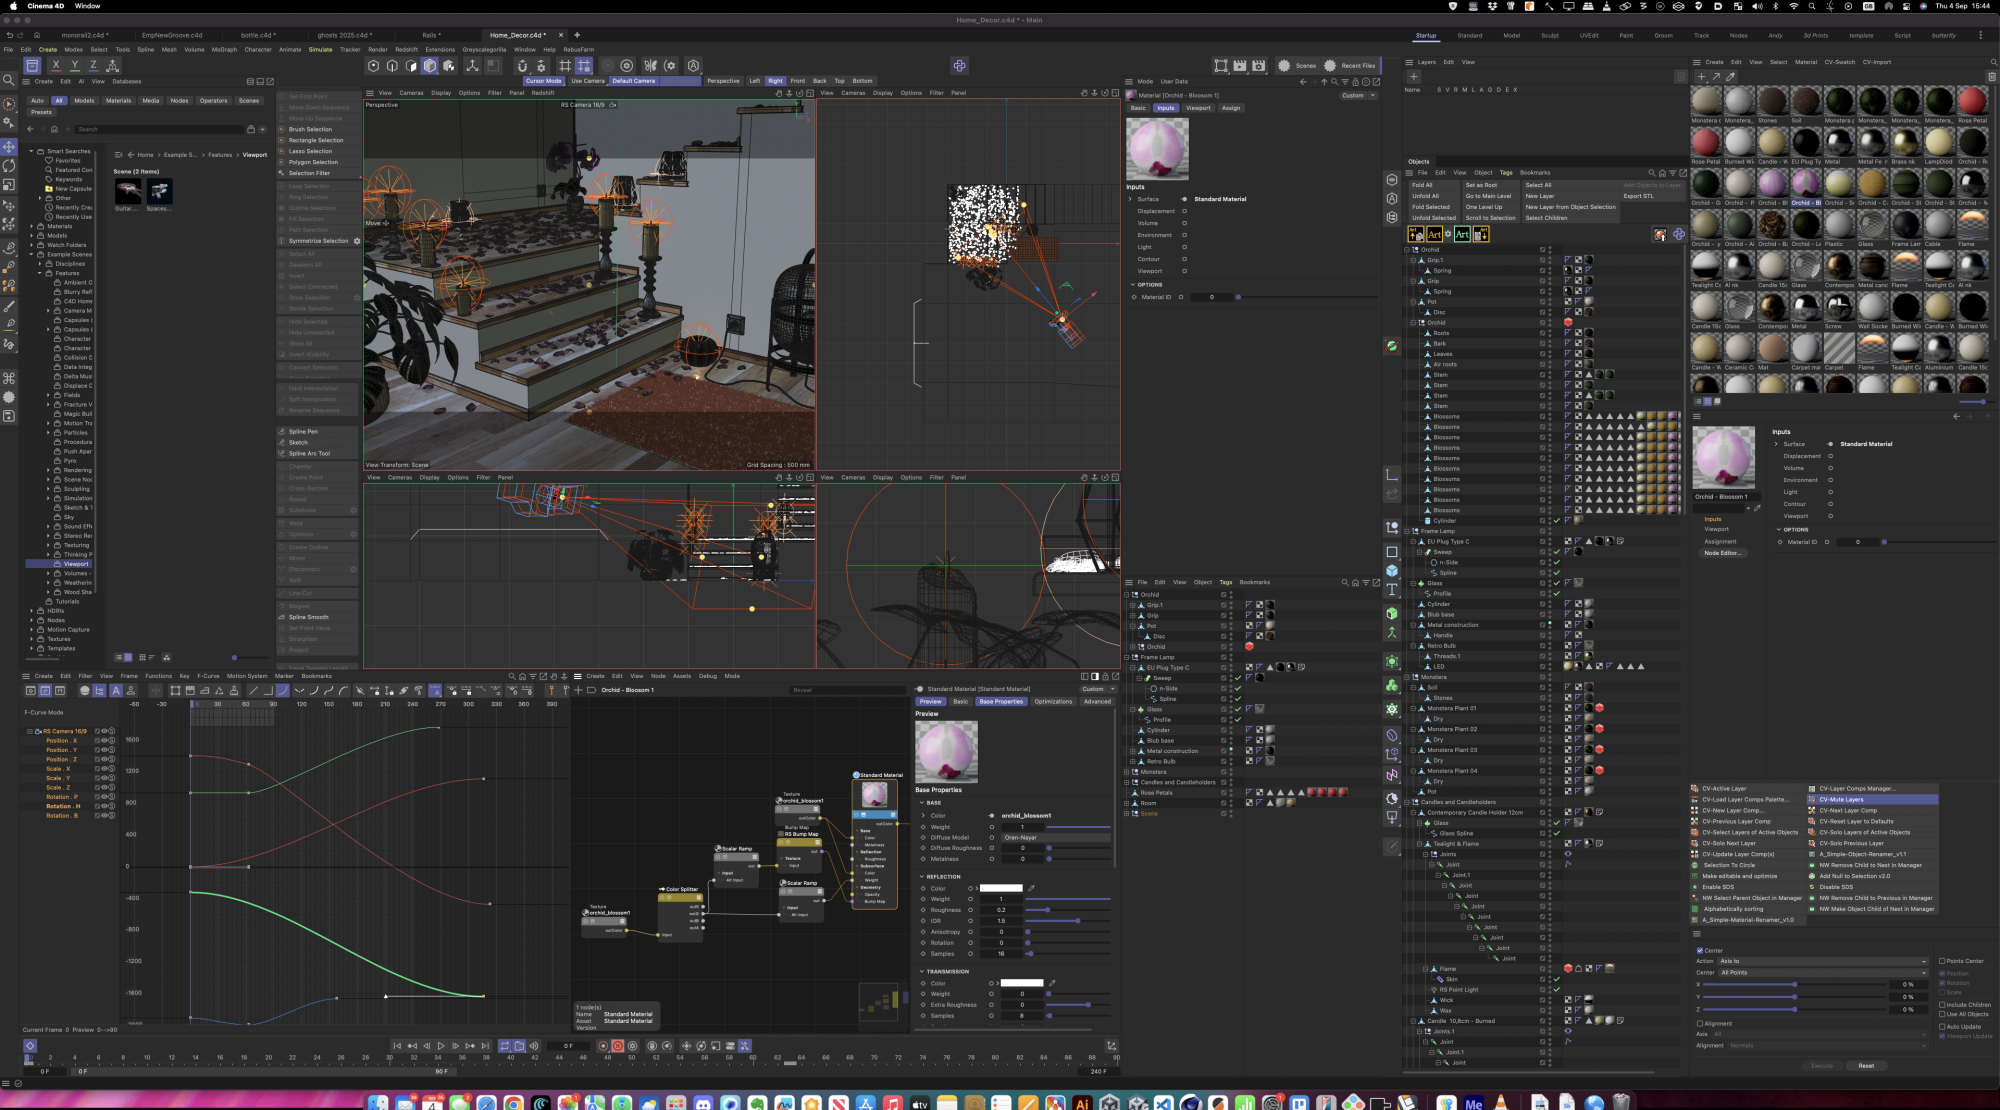Image resolution: width=2000 pixels, height=1110 pixels.
Task: Open the Simulate menu
Action: tap(320, 49)
